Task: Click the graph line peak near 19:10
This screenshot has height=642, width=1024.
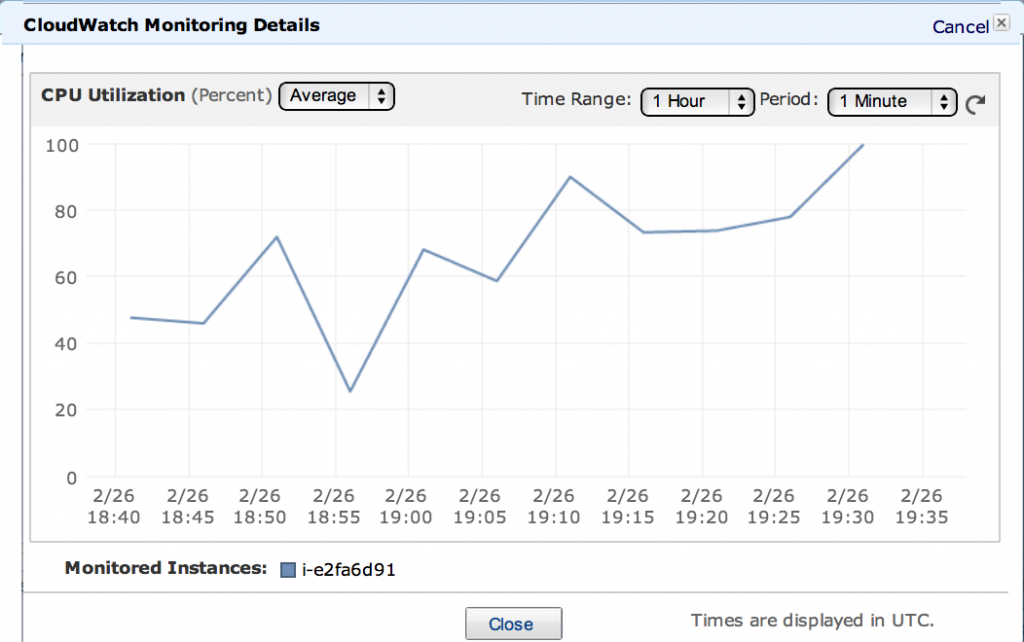Action: 570,177
